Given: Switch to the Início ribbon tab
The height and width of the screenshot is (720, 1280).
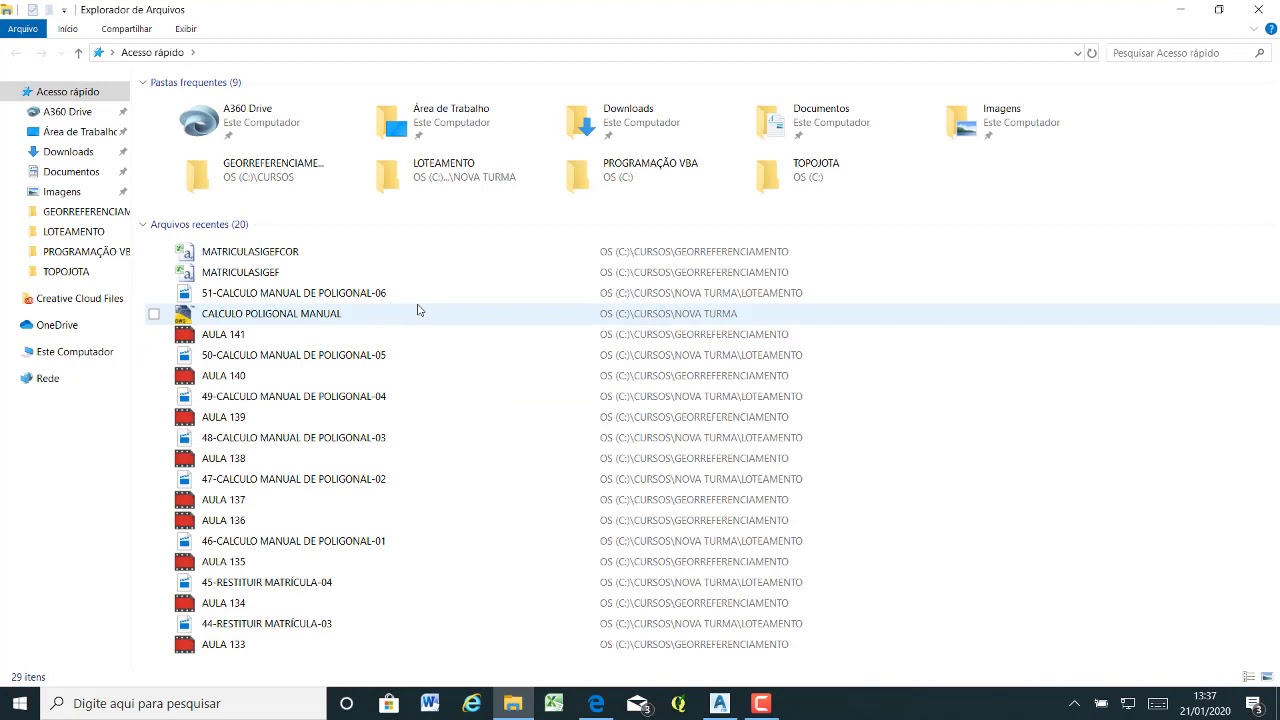Looking at the screenshot, I should pyautogui.click(x=68, y=29).
